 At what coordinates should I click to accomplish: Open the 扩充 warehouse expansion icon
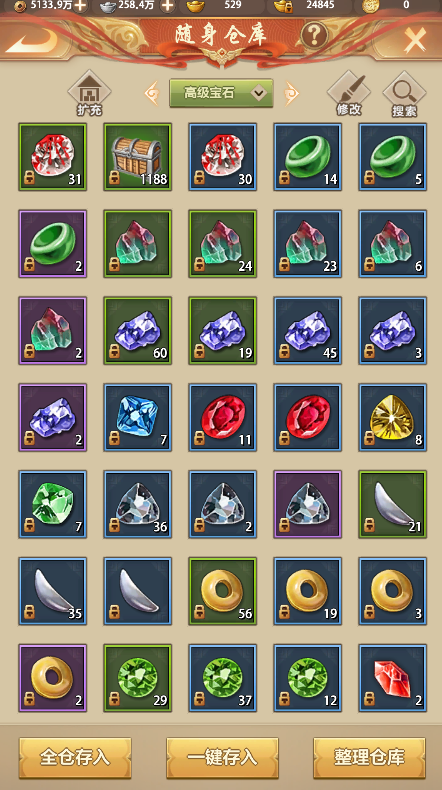89,94
